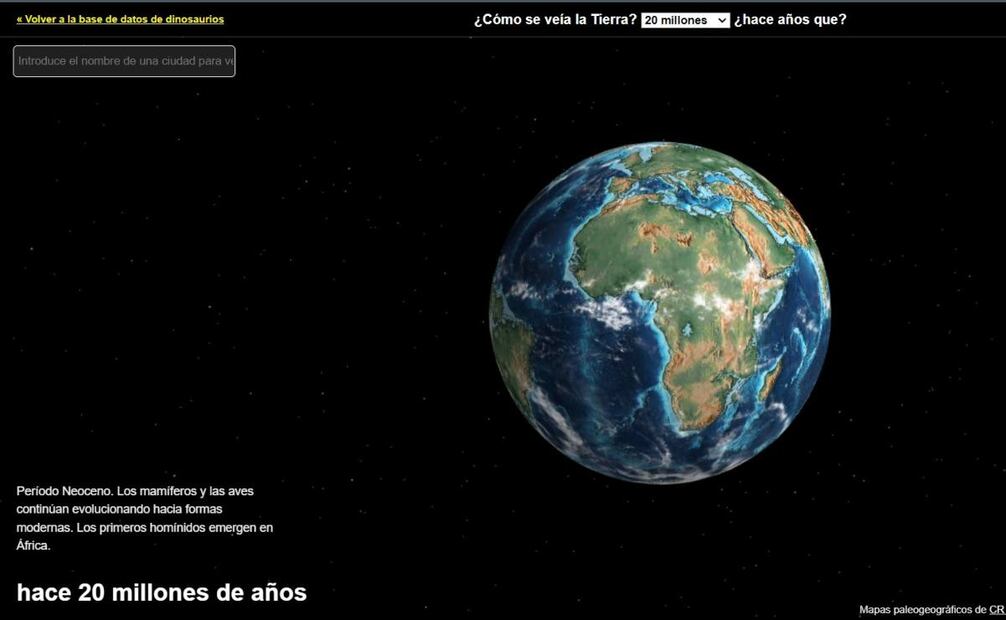Expand the years selector next to the title
Screen dimensions: 1006x620
pos(685,19)
